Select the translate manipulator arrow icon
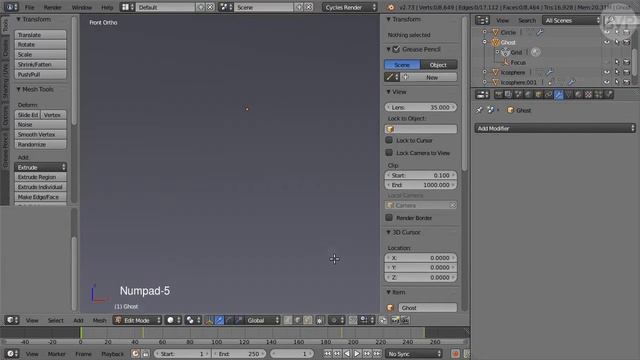The height and width of the screenshot is (360, 640). point(220,320)
